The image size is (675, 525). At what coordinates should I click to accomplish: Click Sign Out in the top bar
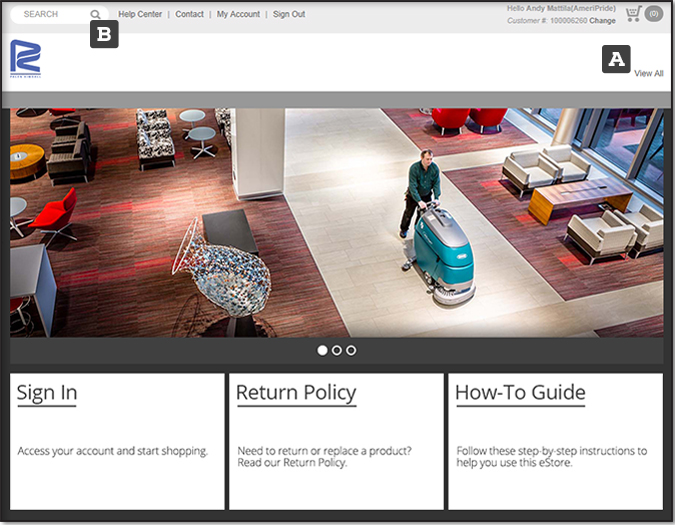tap(289, 15)
